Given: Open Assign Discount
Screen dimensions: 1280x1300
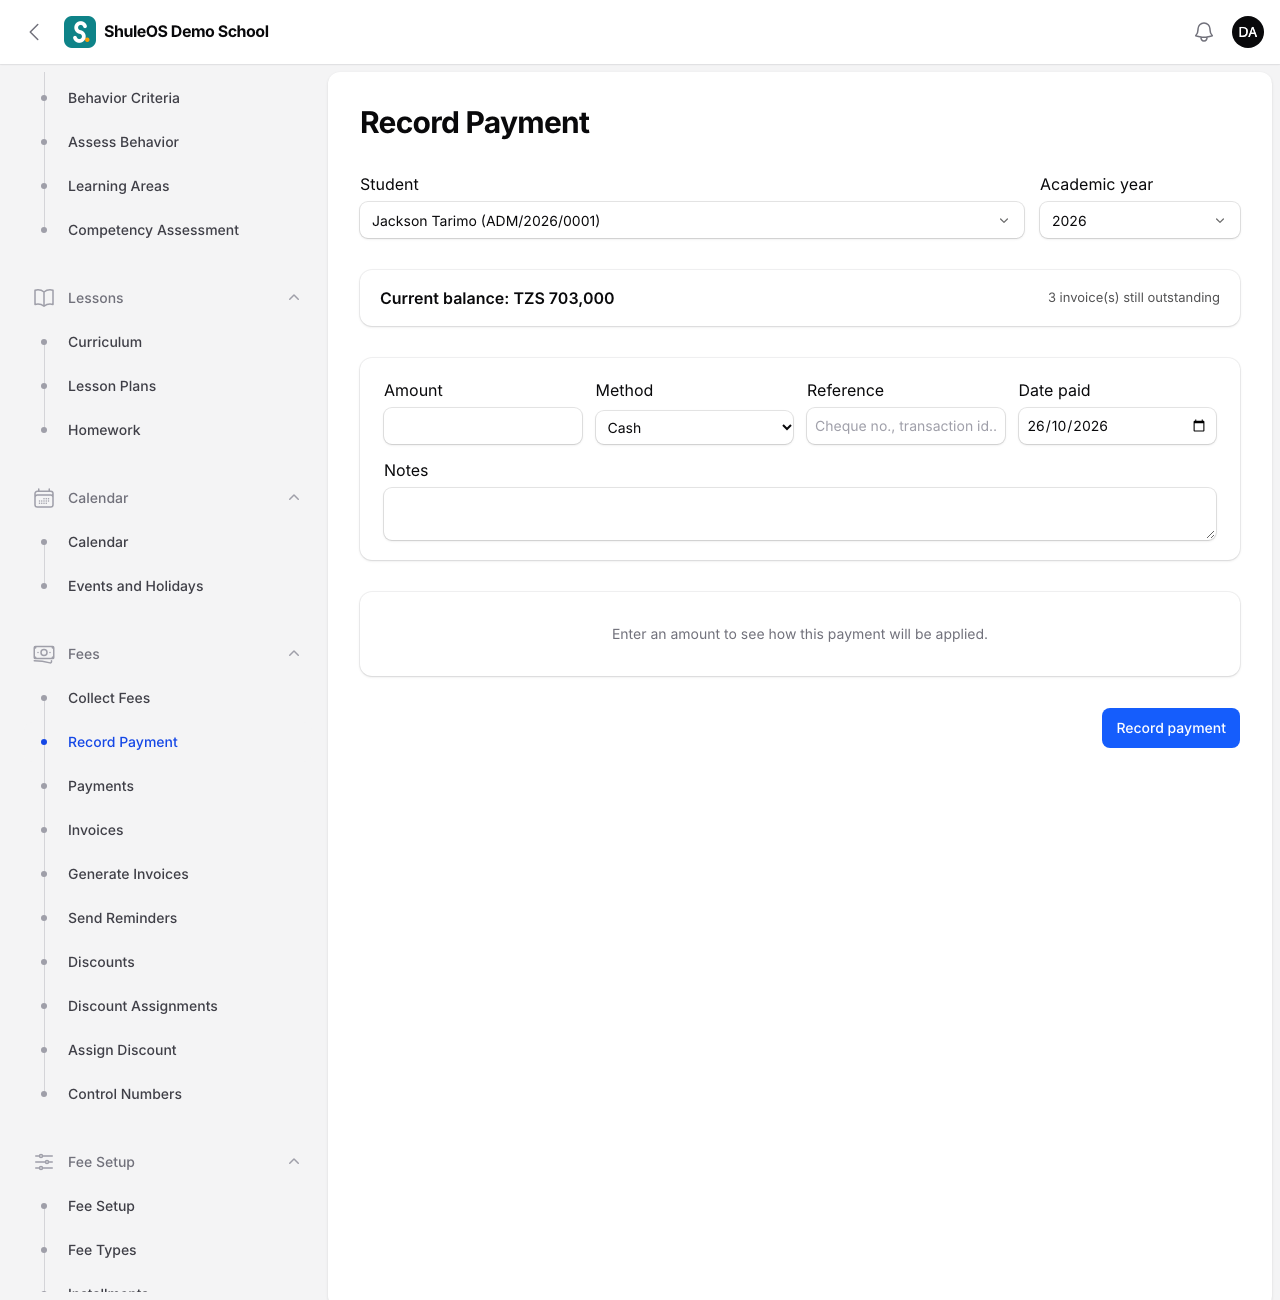Looking at the screenshot, I should tap(122, 1050).
